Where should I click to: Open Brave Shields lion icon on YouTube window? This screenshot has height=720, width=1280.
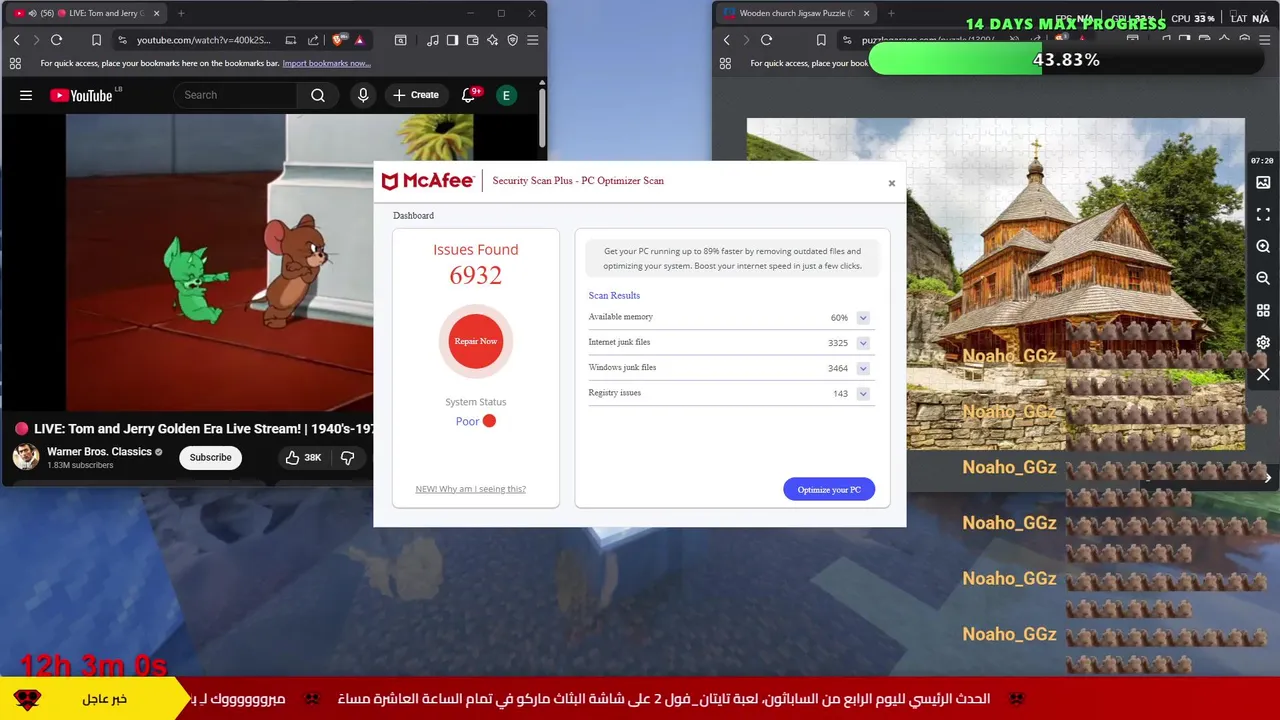click(338, 40)
